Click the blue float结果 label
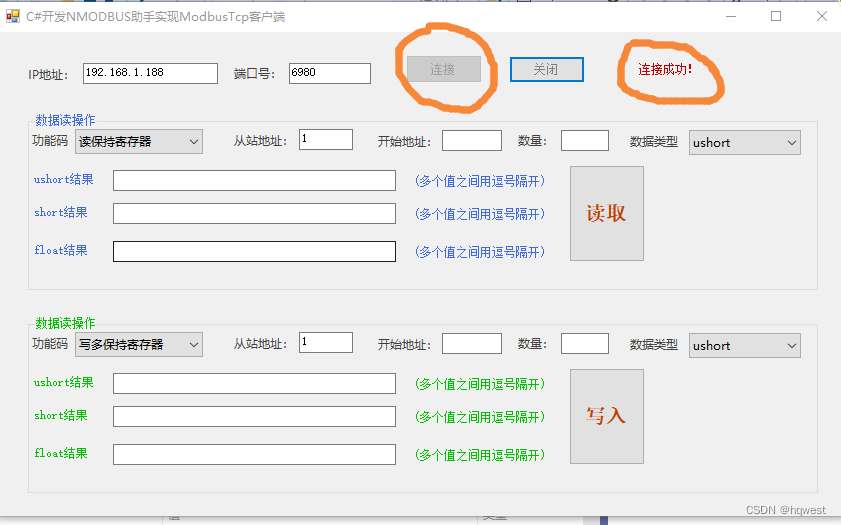The height and width of the screenshot is (525, 841). [x=61, y=250]
